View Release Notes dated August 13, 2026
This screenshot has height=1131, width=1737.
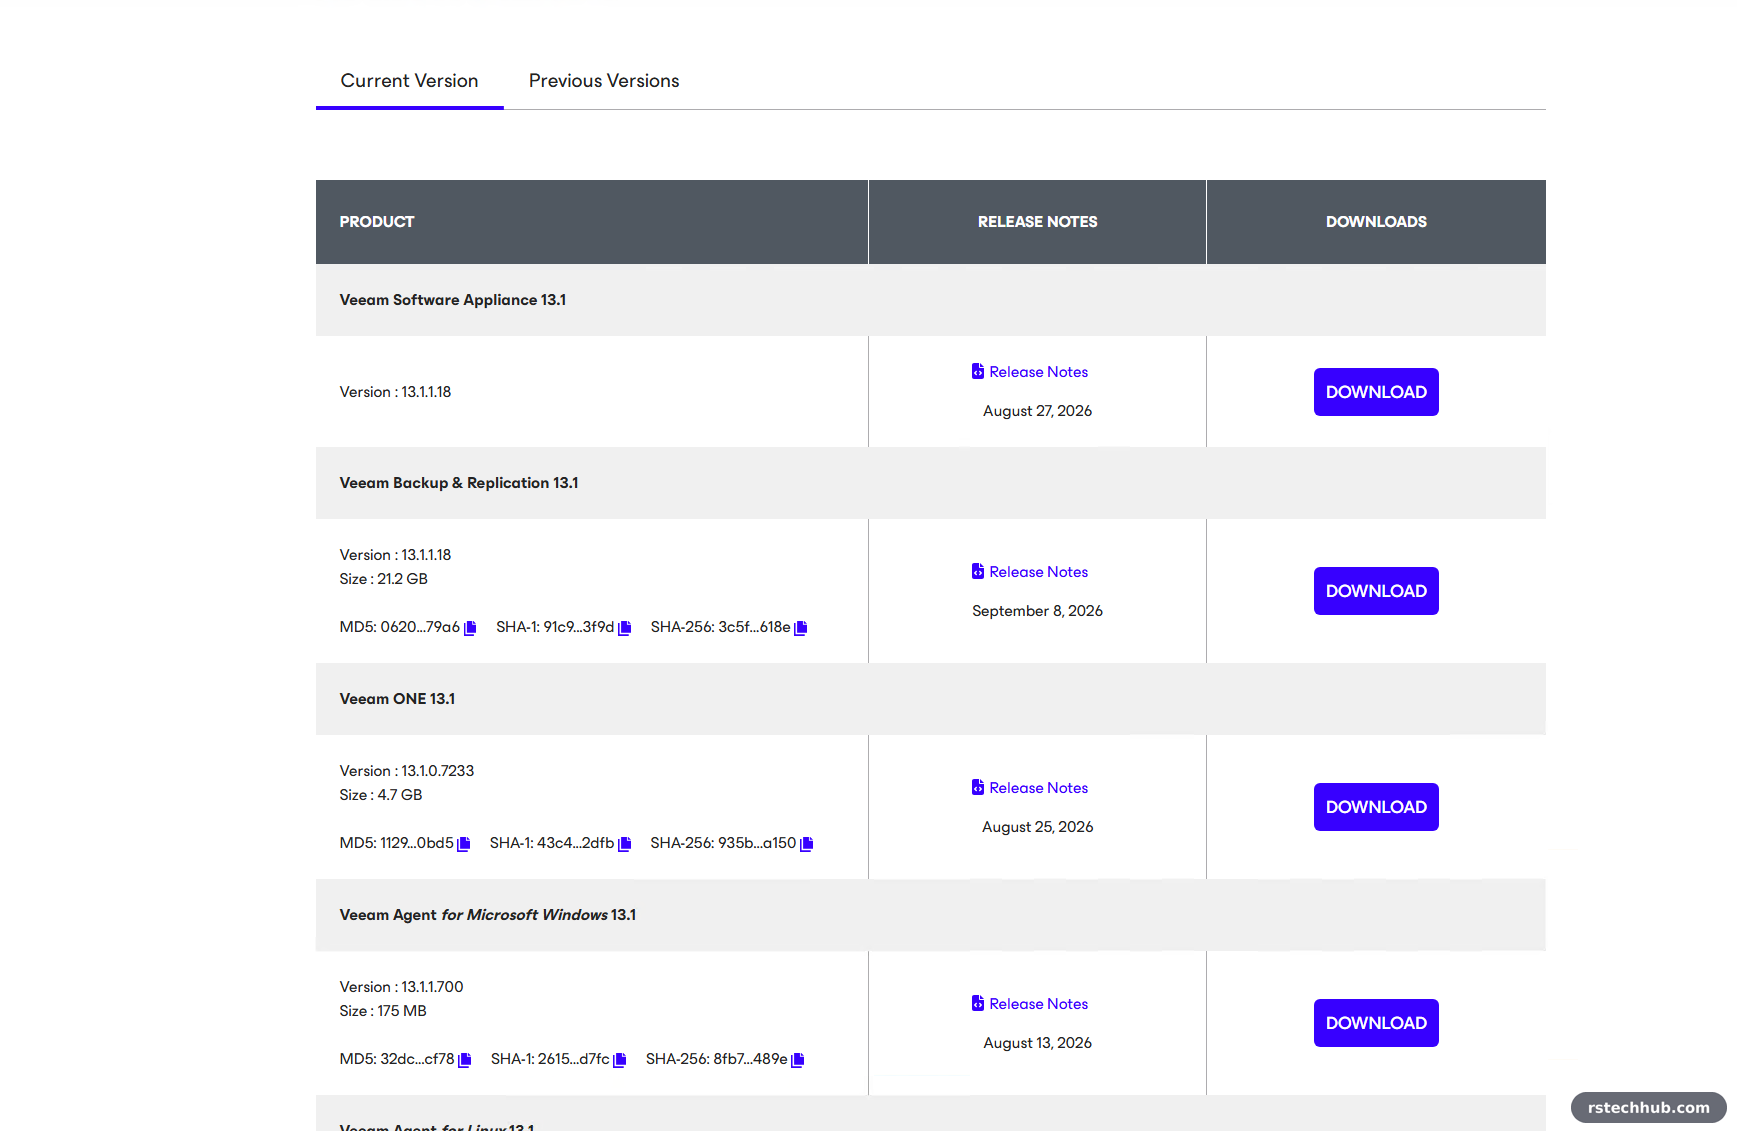1030,1004
